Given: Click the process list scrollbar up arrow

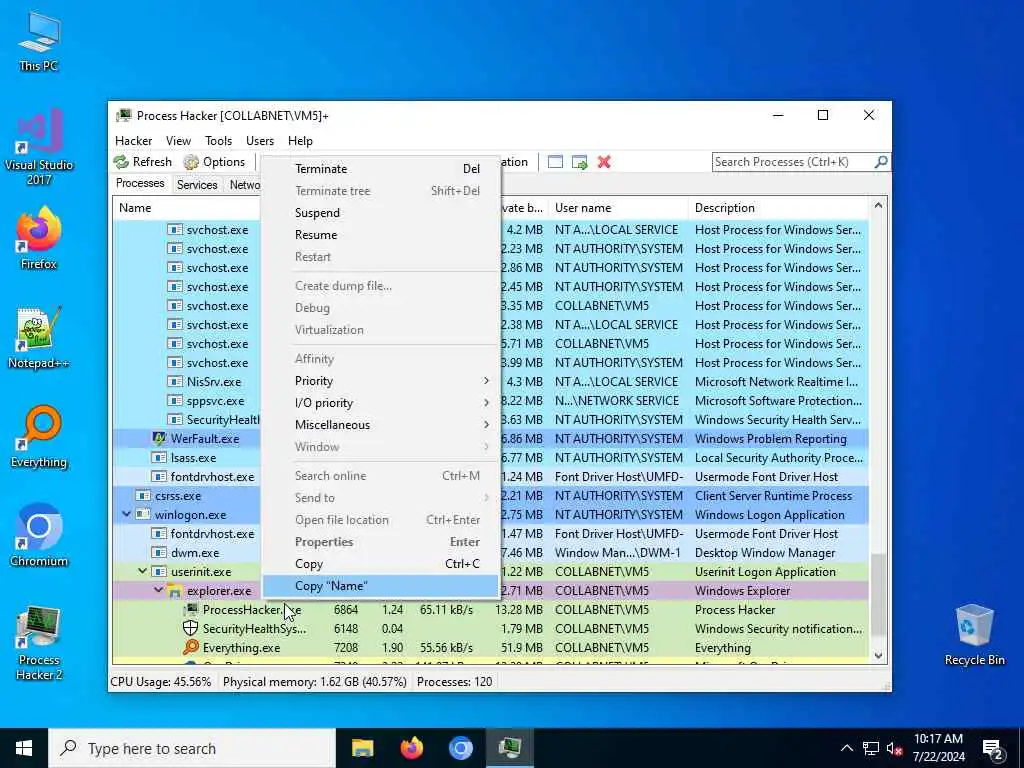Looking at the screenshot, I should 878,206.
